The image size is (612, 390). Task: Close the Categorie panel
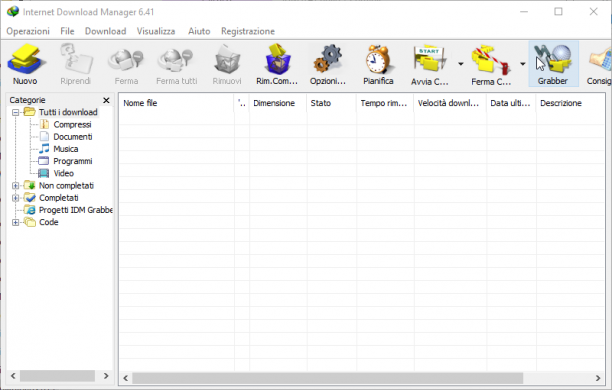point(106,100)
